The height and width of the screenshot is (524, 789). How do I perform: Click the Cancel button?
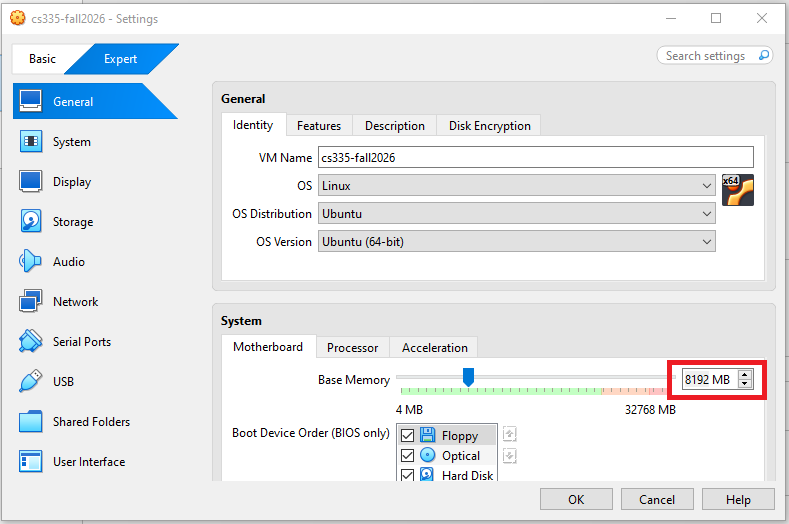[x=657, y=499]
